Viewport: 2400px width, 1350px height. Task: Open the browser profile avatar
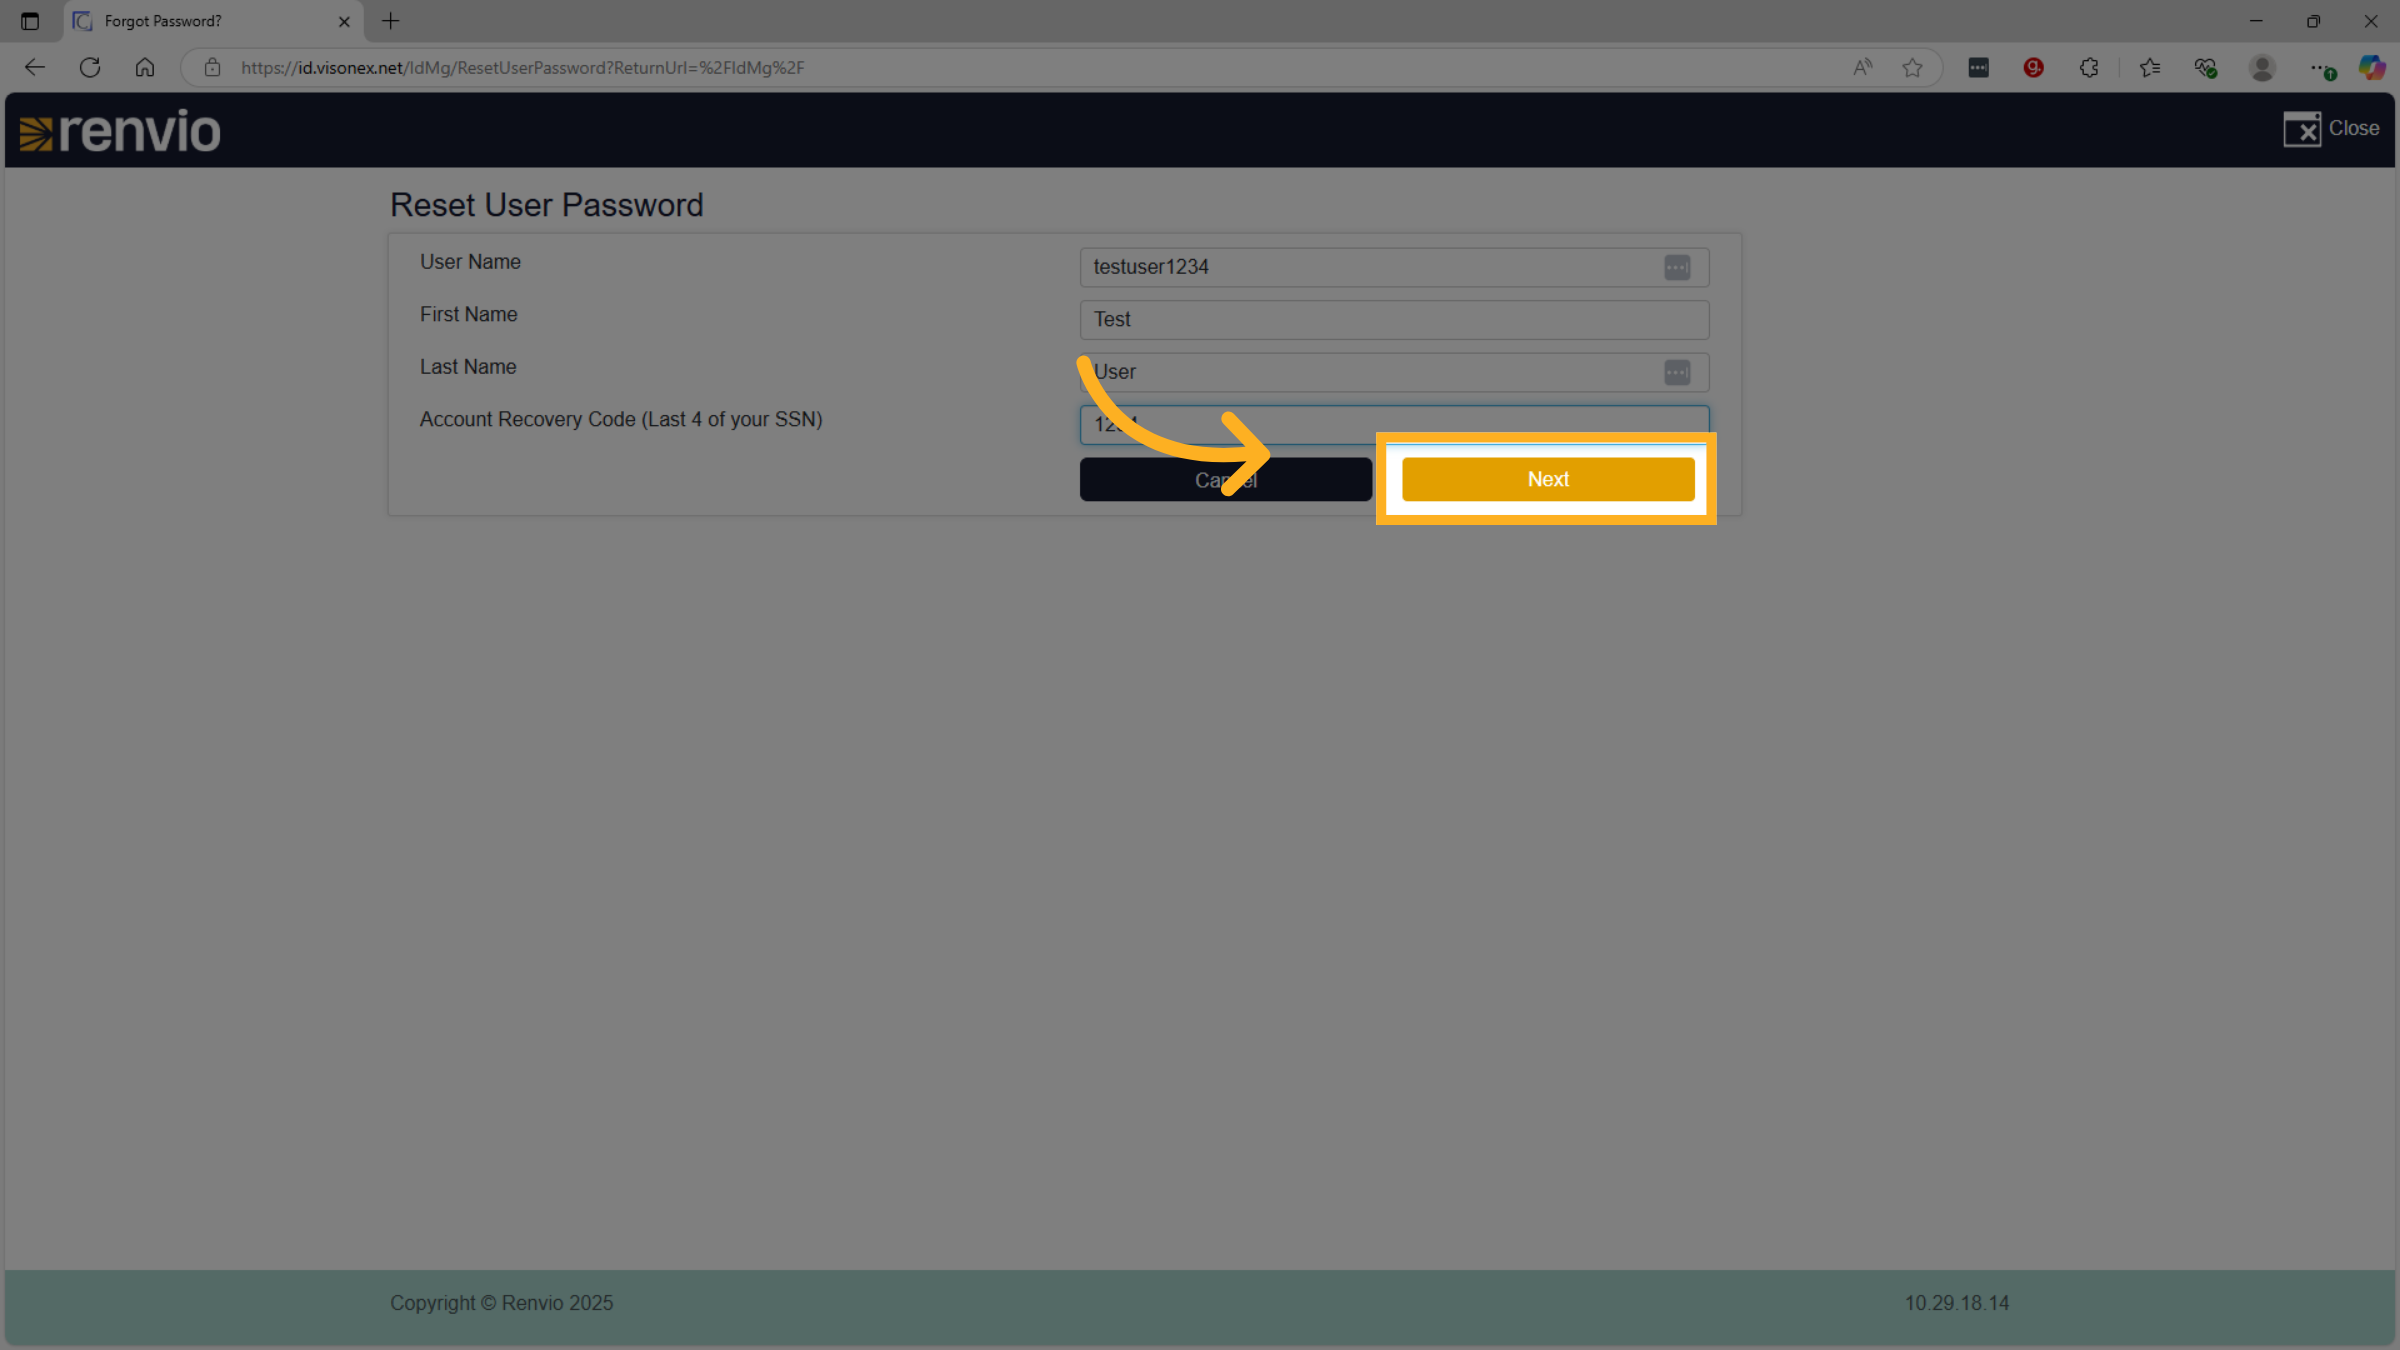(x=2262, y=68)
